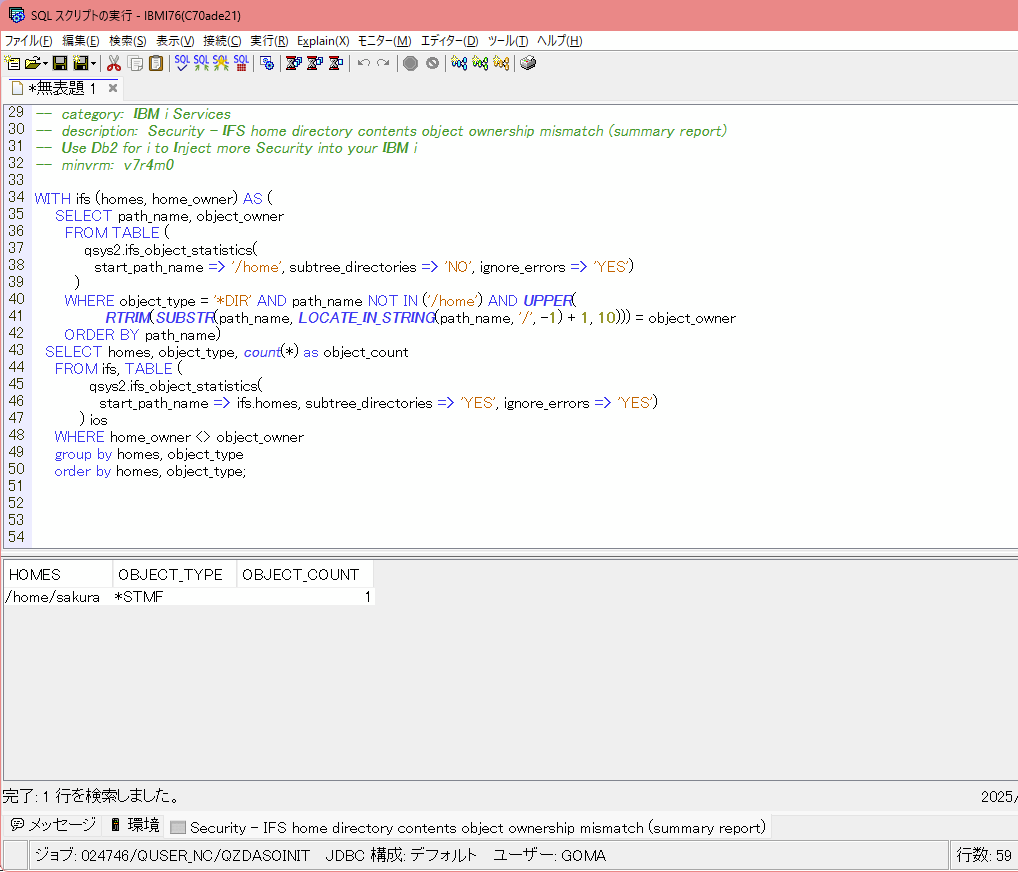The width and height of the screenshot is (1018, 872).
Task: Click the Save As floppy icon
Action: (81, 63)
